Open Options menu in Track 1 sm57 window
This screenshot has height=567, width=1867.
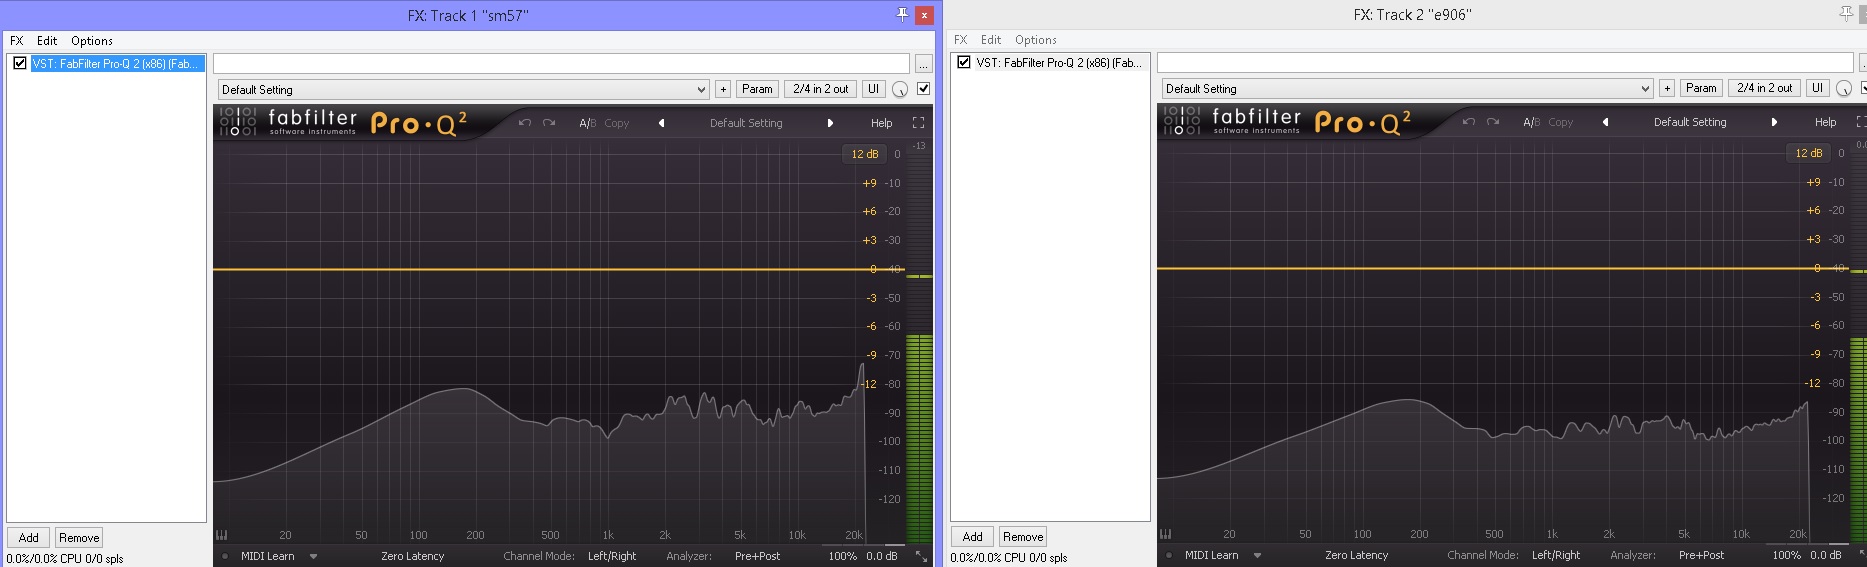92,41
